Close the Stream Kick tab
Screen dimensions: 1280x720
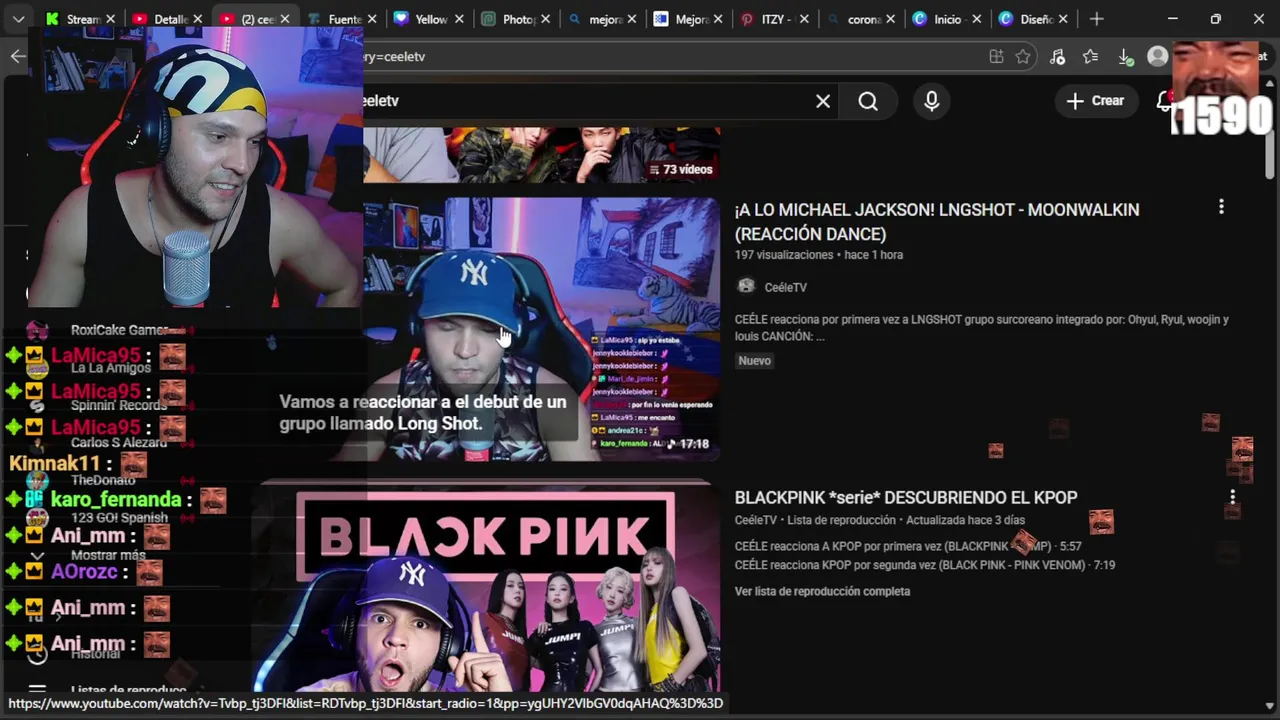[111, 19]
